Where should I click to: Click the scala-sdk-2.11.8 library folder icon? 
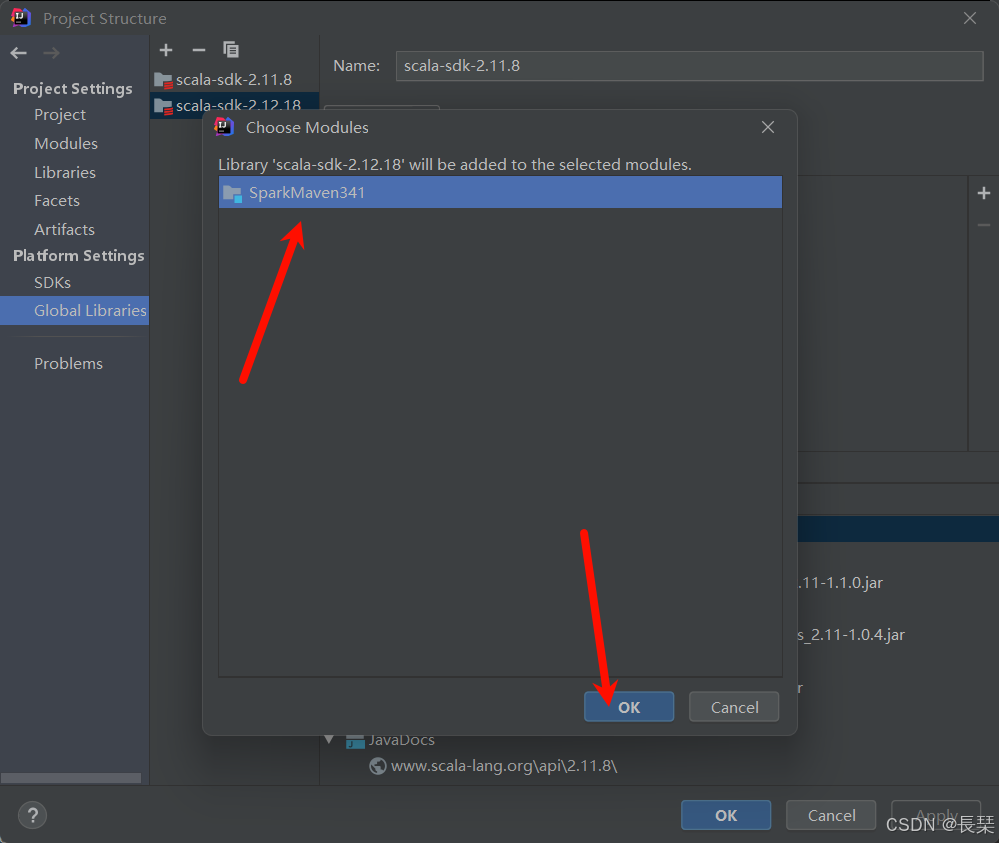click(163, 80)
